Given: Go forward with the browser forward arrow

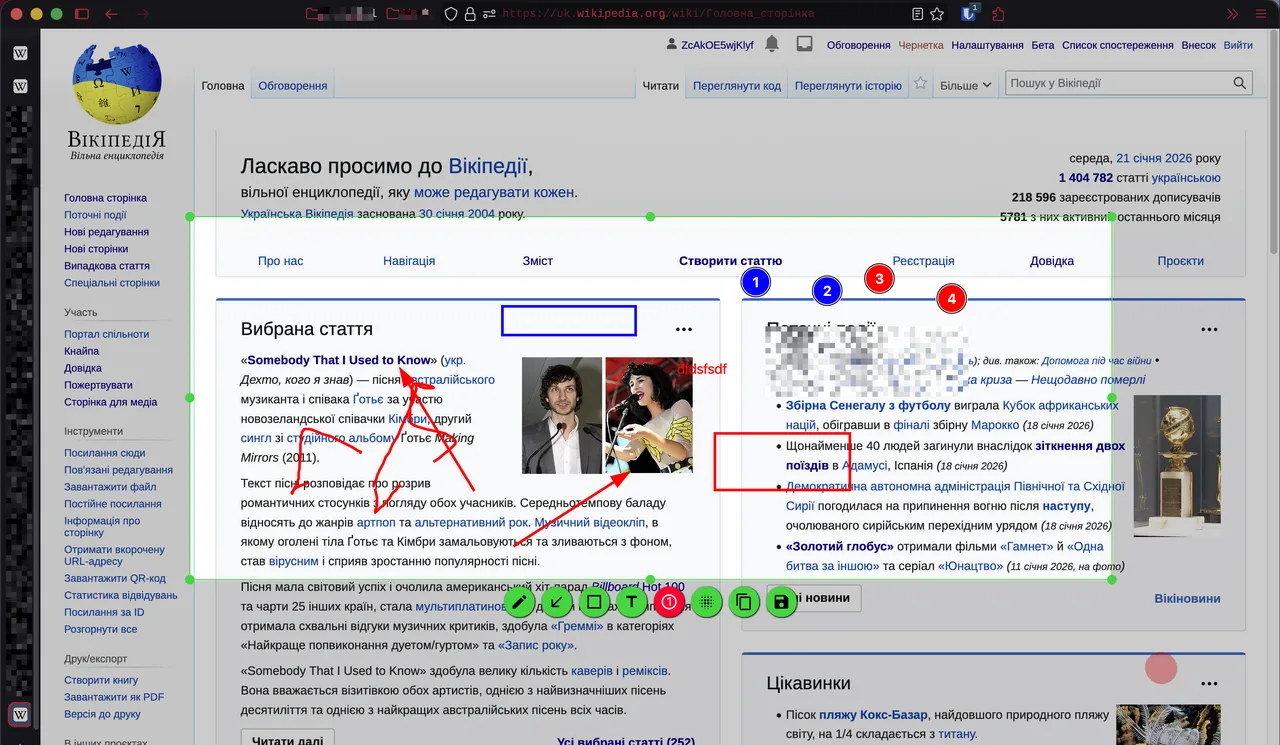Looking at the screenshot, I should pos(143,14).
